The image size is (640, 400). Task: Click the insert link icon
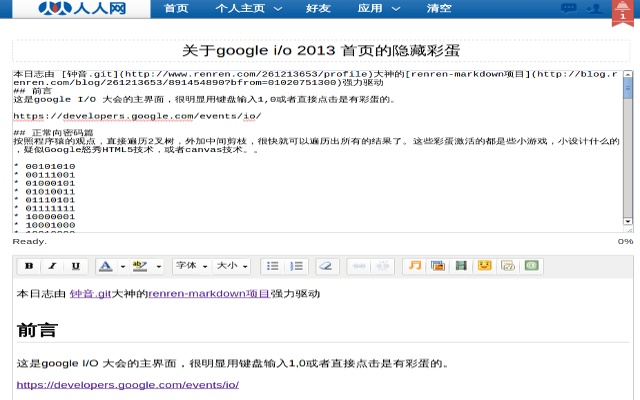[359, 266]
